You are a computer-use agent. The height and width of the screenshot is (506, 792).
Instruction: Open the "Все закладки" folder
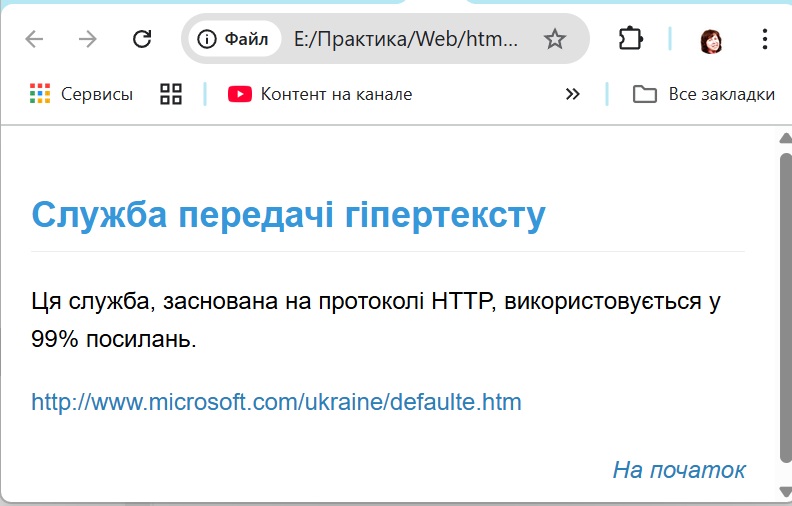(704, 94)
